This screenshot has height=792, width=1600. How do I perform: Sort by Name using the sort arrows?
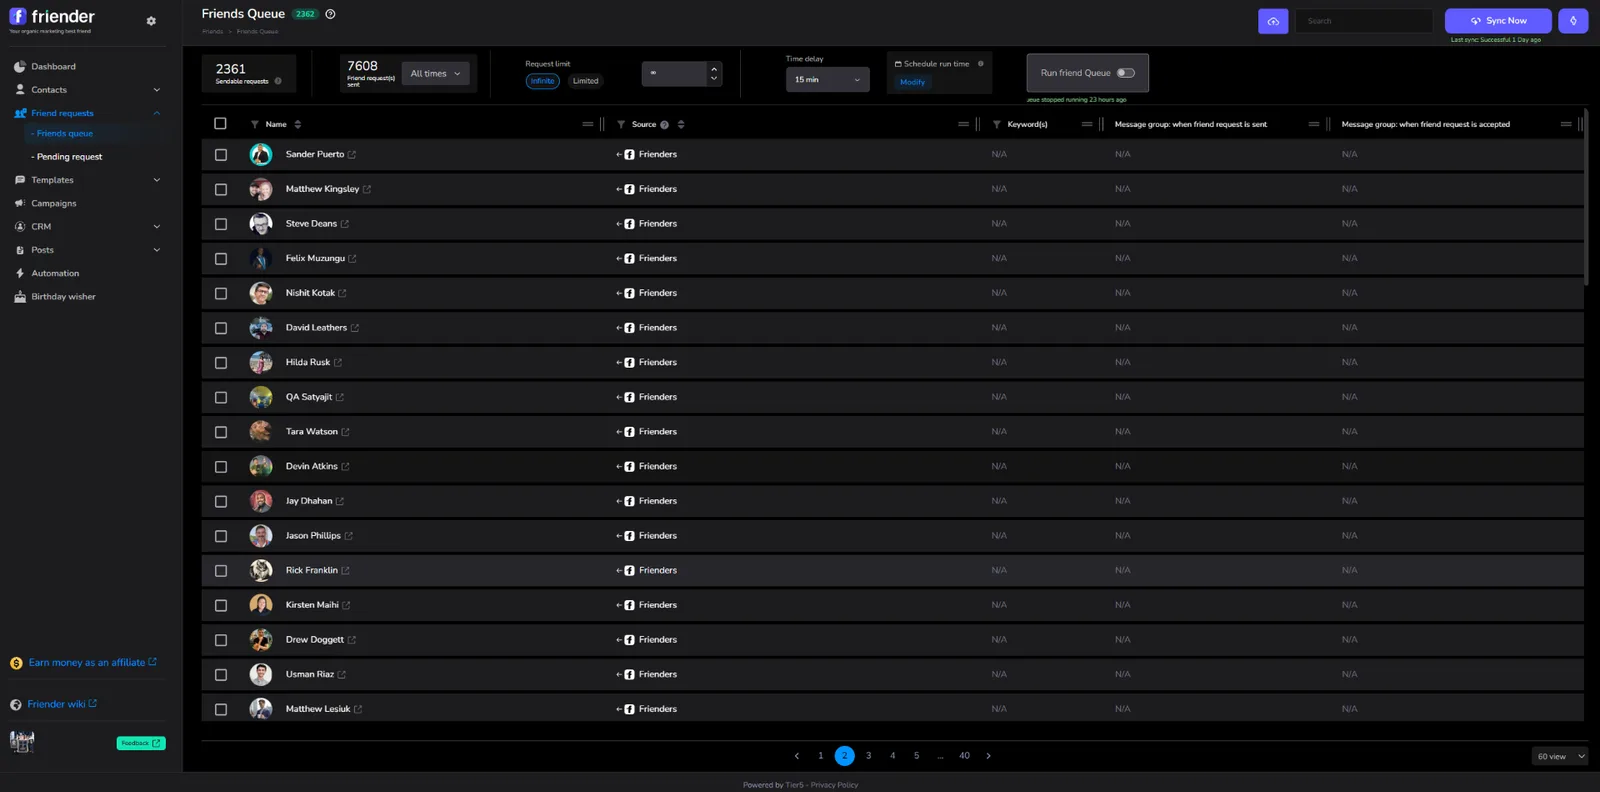[298, 124]
